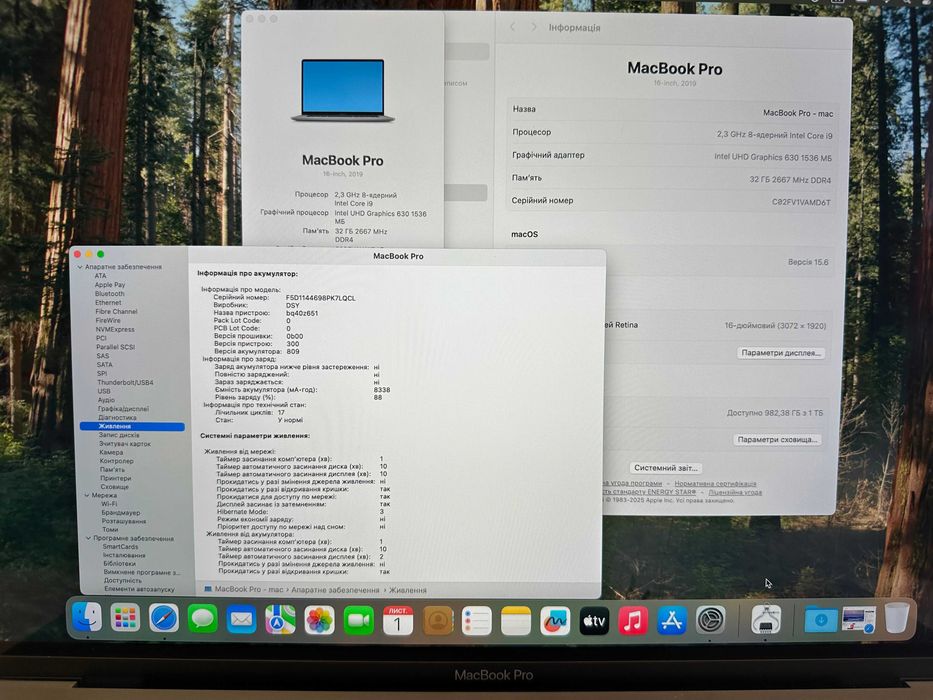Select Аудіо in the sidebar

pos(107,400)
